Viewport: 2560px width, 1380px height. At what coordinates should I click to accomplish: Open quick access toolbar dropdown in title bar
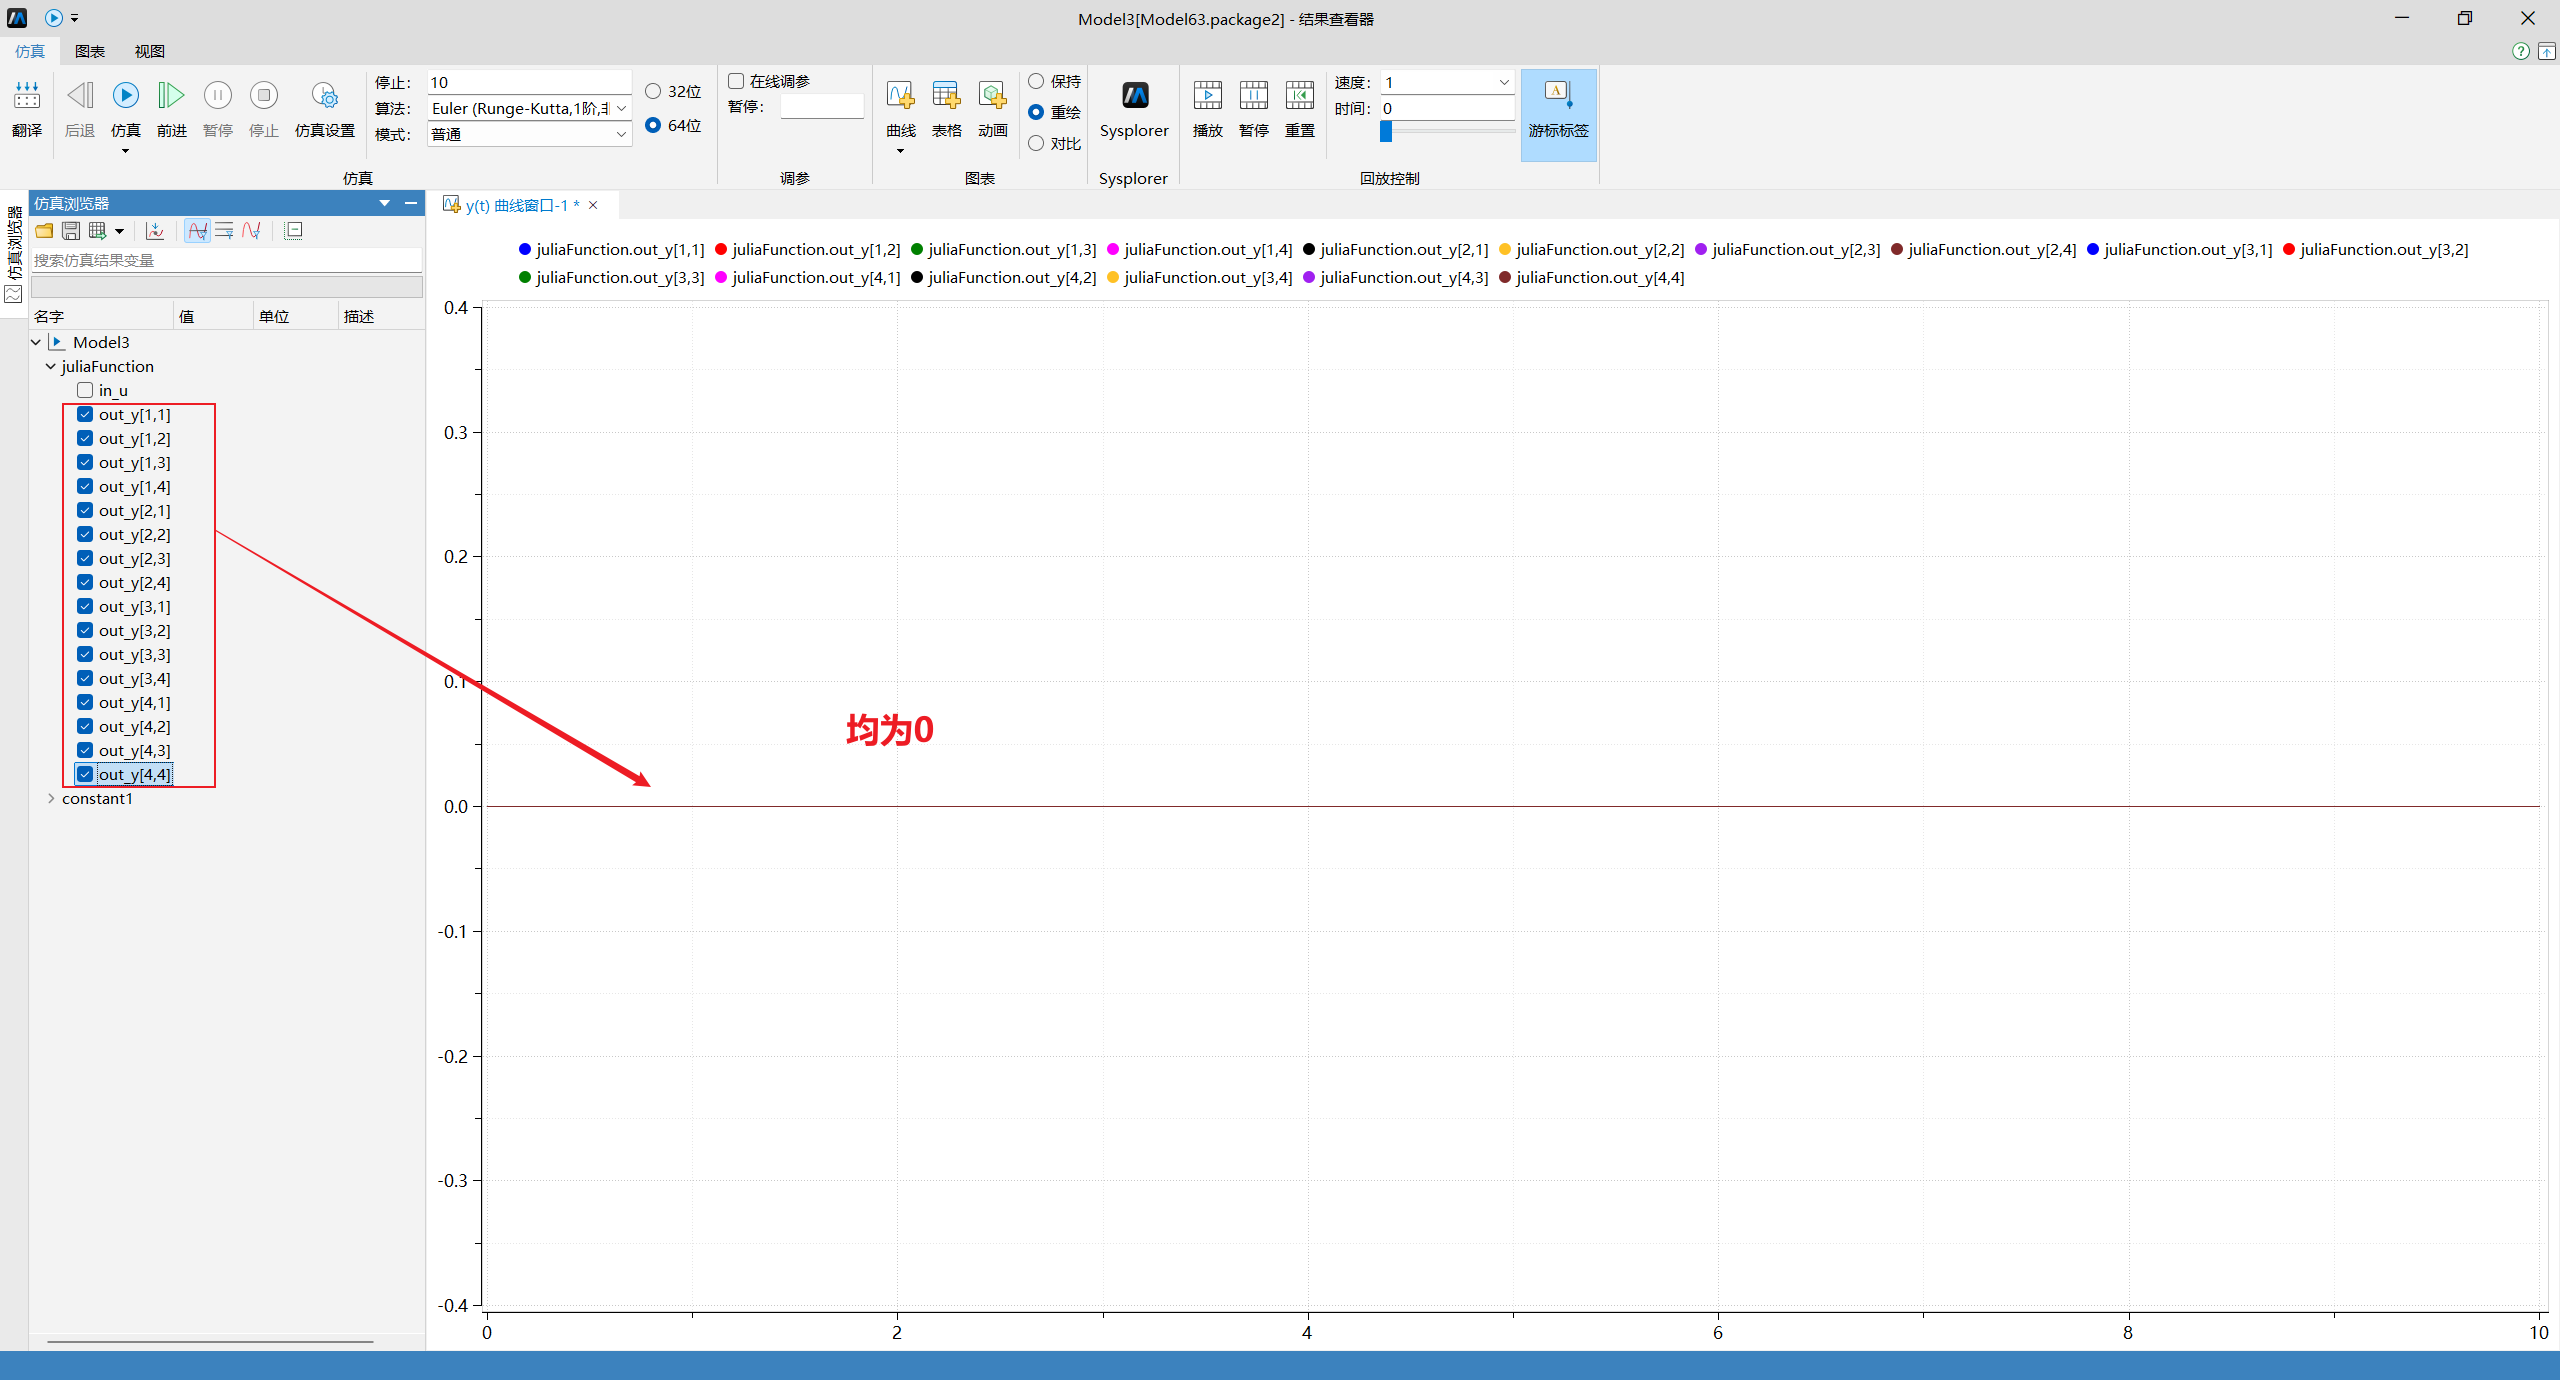click(75, 18)
